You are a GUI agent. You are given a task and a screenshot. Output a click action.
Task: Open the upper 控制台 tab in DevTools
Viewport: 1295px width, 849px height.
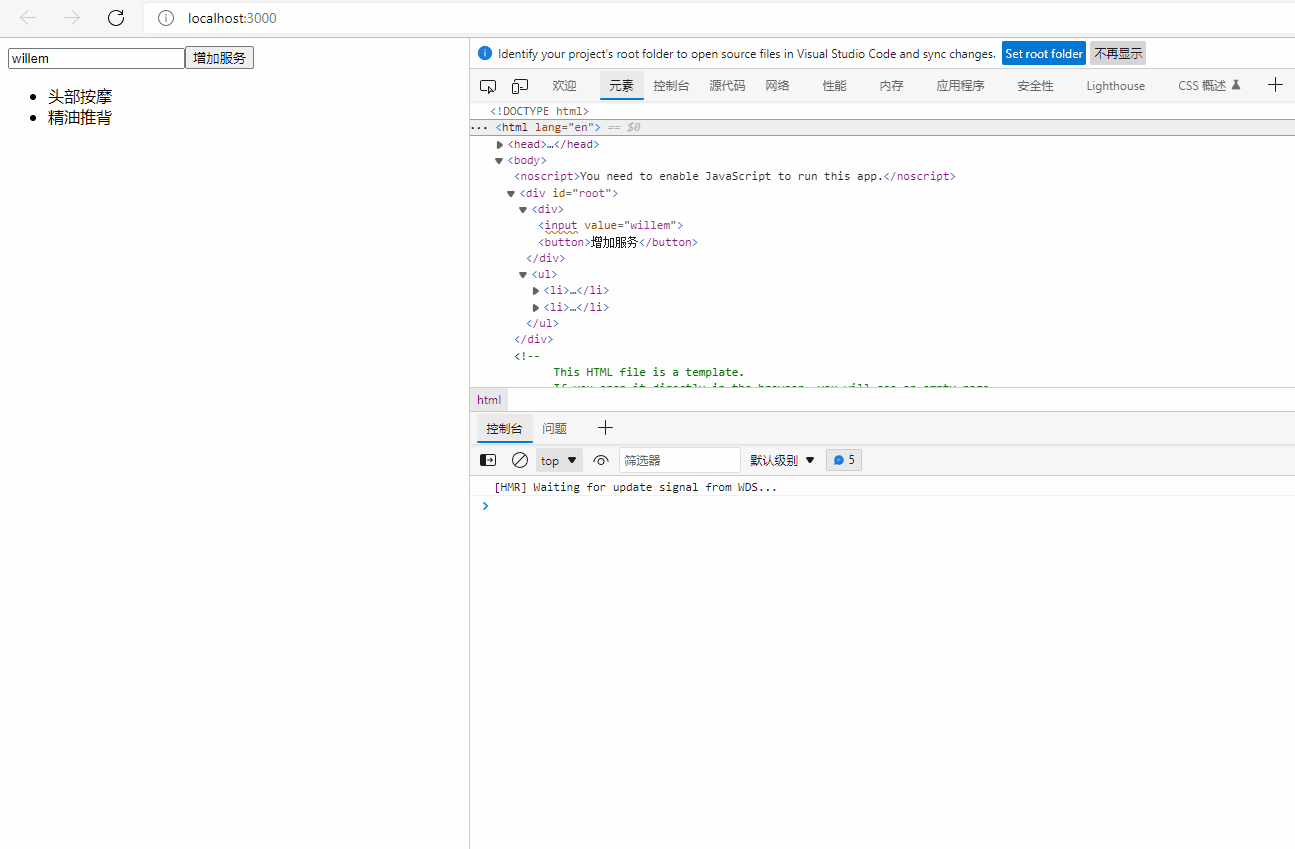tap(672, 86)
